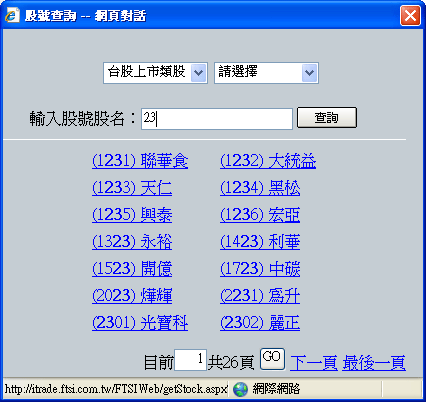426x402 pixels.
Task: Expand the 請選擇 dropdown list
Action: [266, 73]
